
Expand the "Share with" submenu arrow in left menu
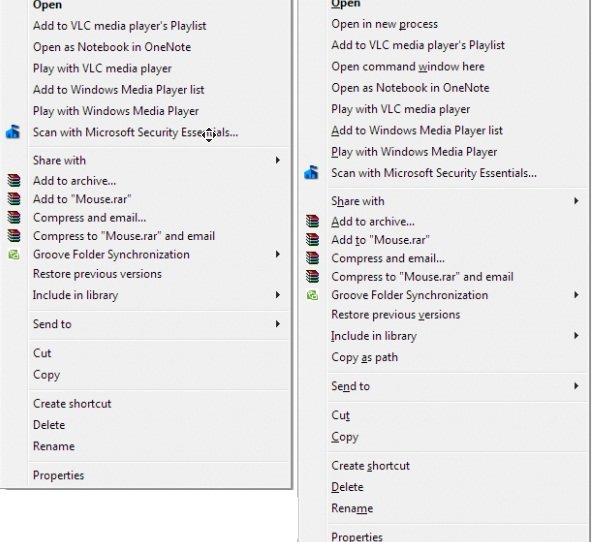[x=278, y=160]
